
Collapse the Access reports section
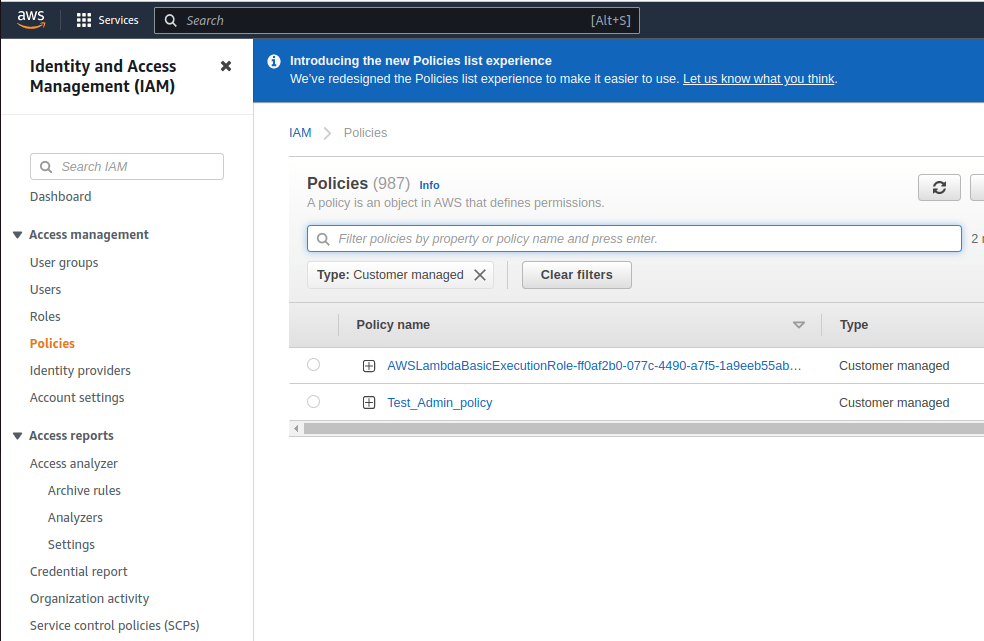point(18,436)
